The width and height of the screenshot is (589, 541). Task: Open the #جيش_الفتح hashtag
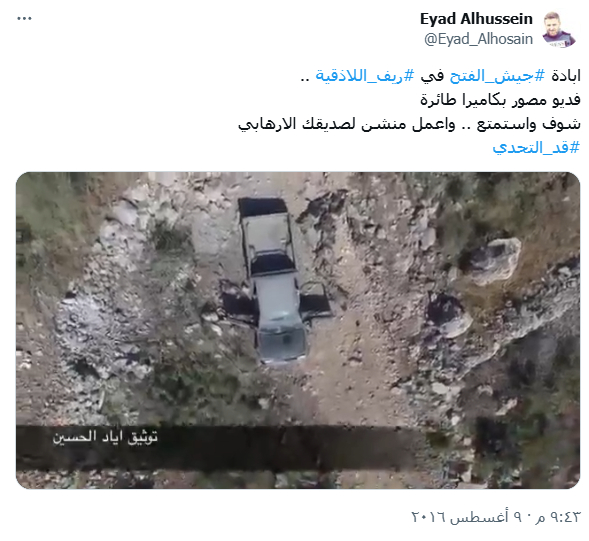[x=497, y=75]
